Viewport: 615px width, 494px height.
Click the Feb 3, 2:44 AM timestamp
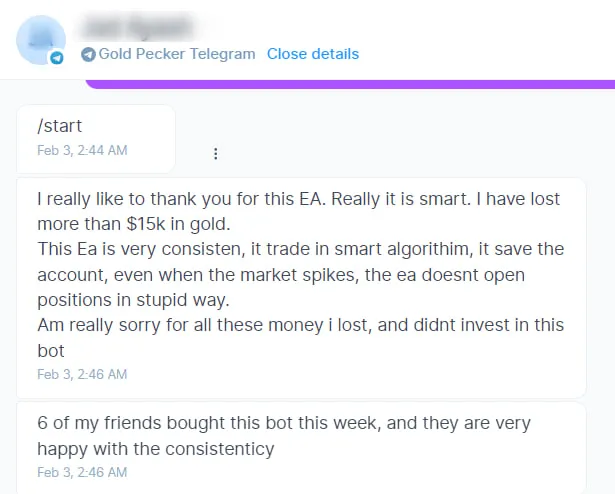coord(82,150)
